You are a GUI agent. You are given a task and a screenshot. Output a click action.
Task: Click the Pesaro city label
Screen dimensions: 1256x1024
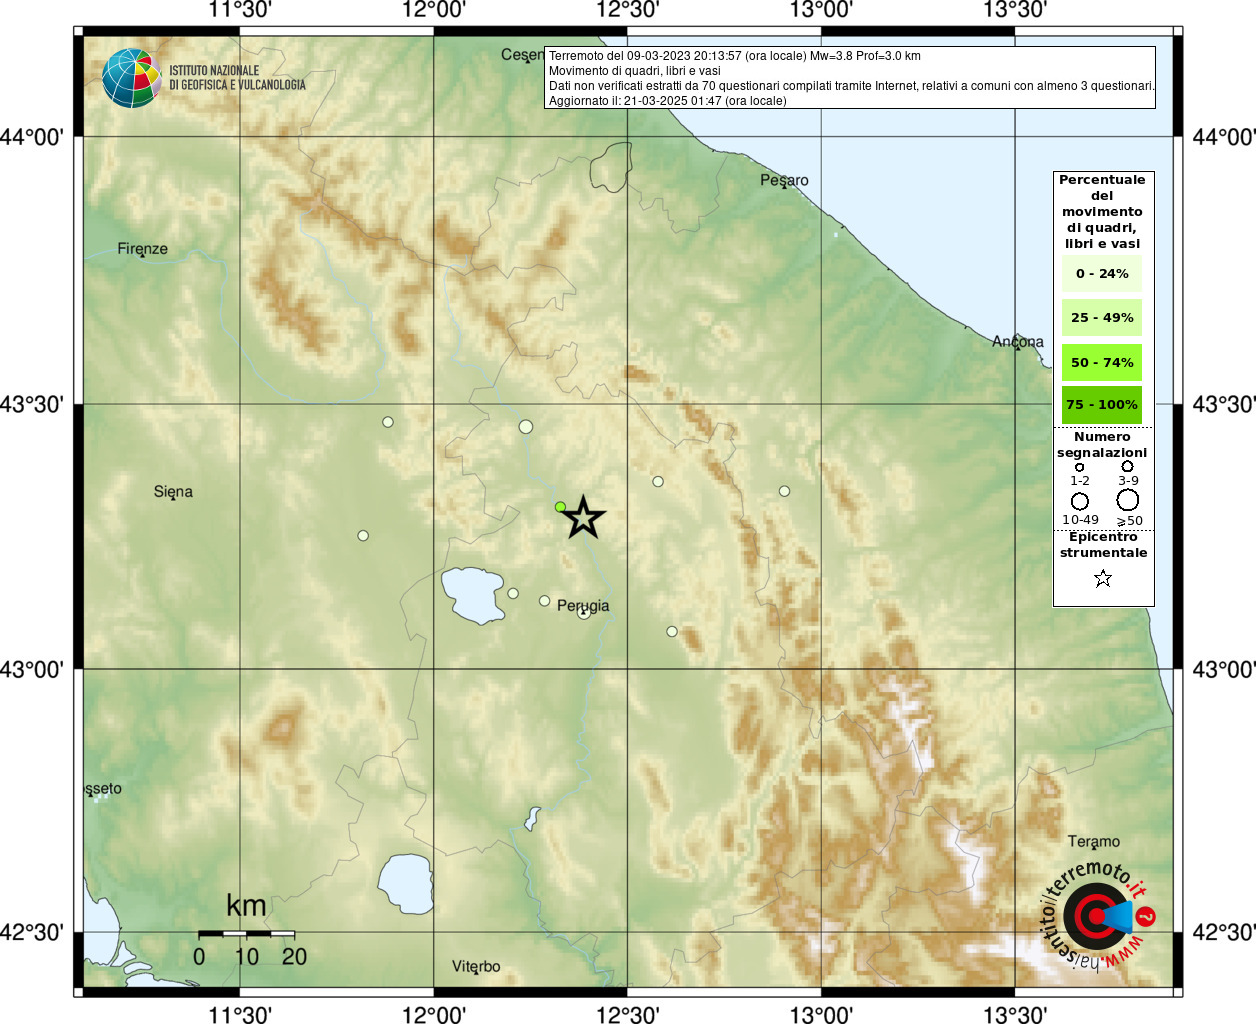point(784,181)
